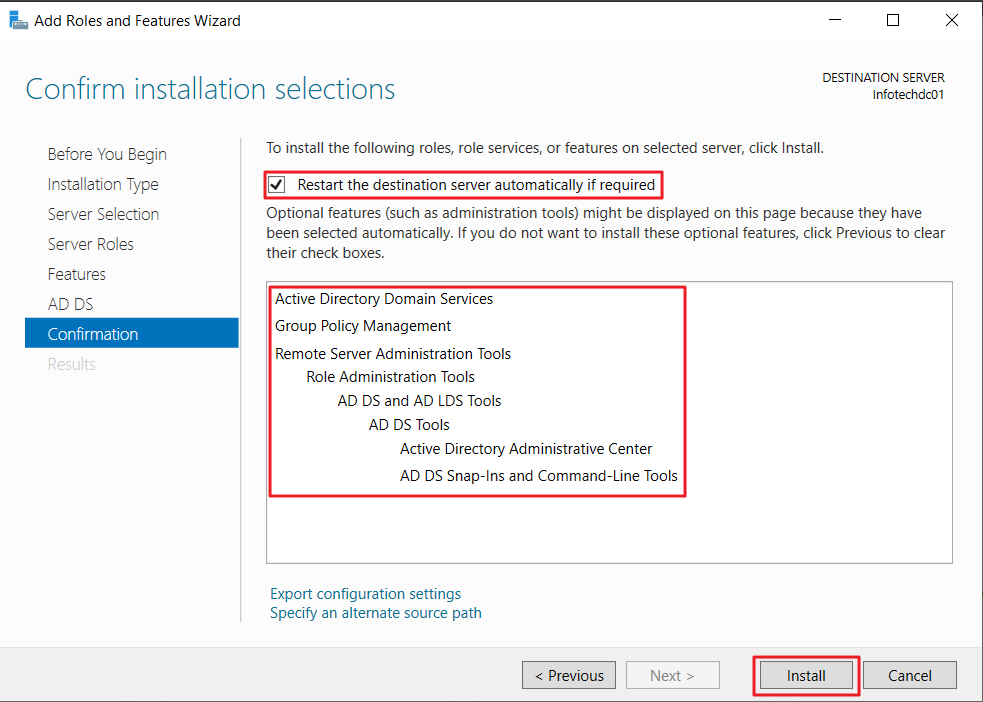Open Specify an alternate source path link
Viewport: 983px width, 702px height.
pos(376,613)
